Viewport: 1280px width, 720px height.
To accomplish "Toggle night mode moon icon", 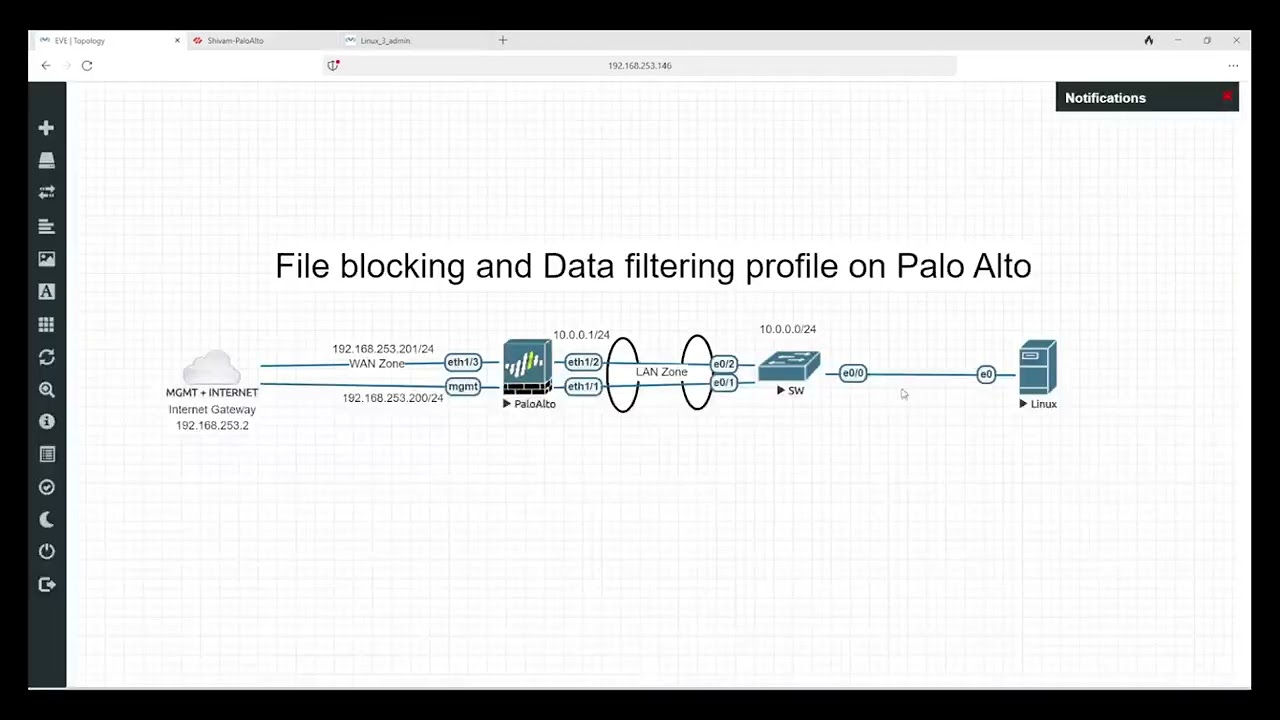I will pos(46,520).
